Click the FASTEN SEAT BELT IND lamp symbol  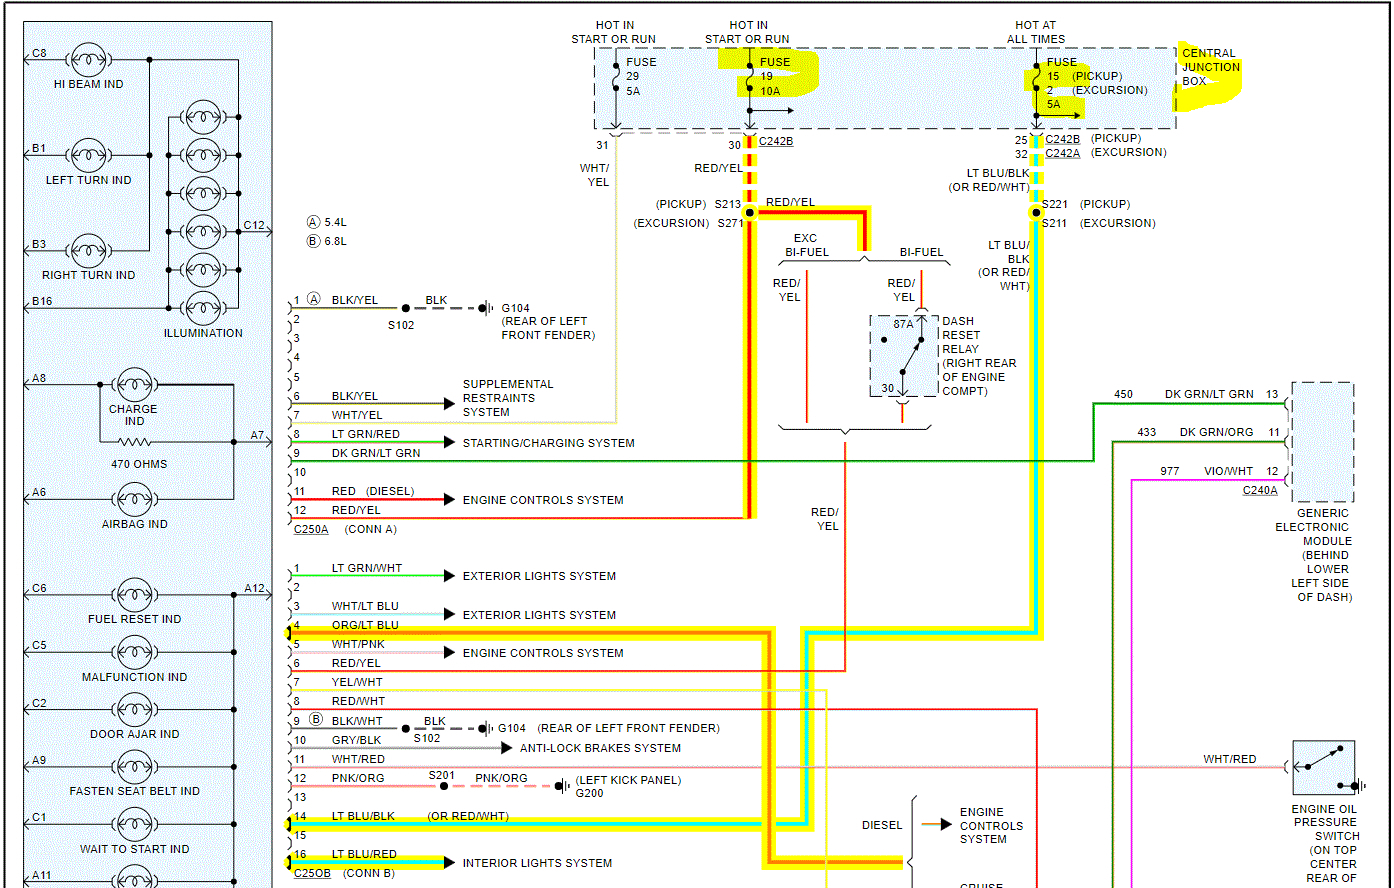(133, 767)
